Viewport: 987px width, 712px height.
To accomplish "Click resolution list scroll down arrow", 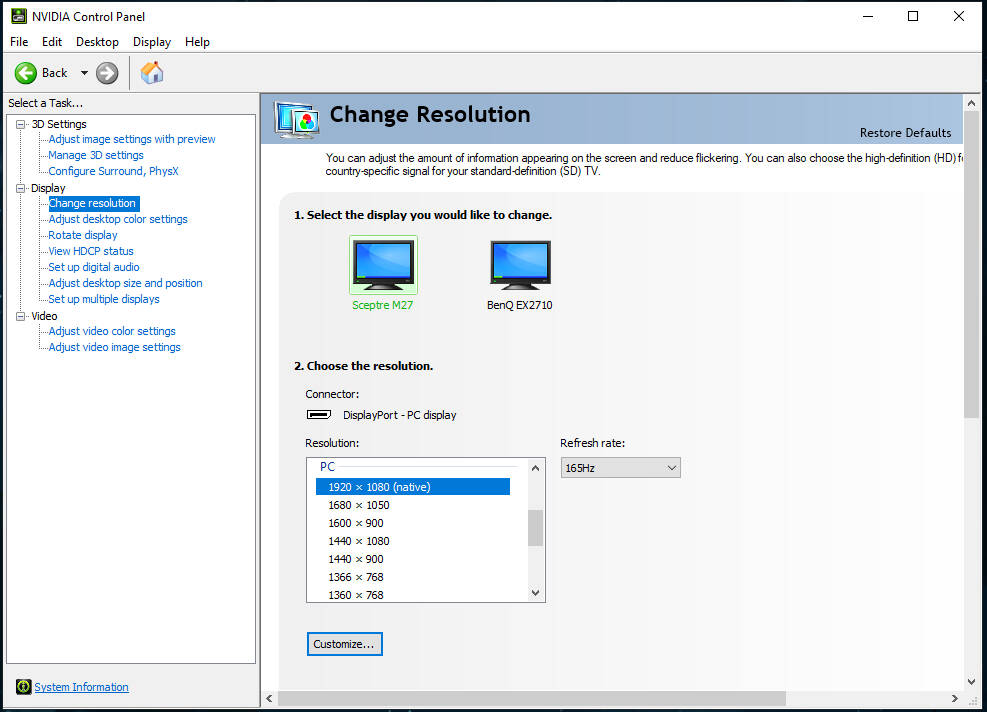I will point(535,592).
